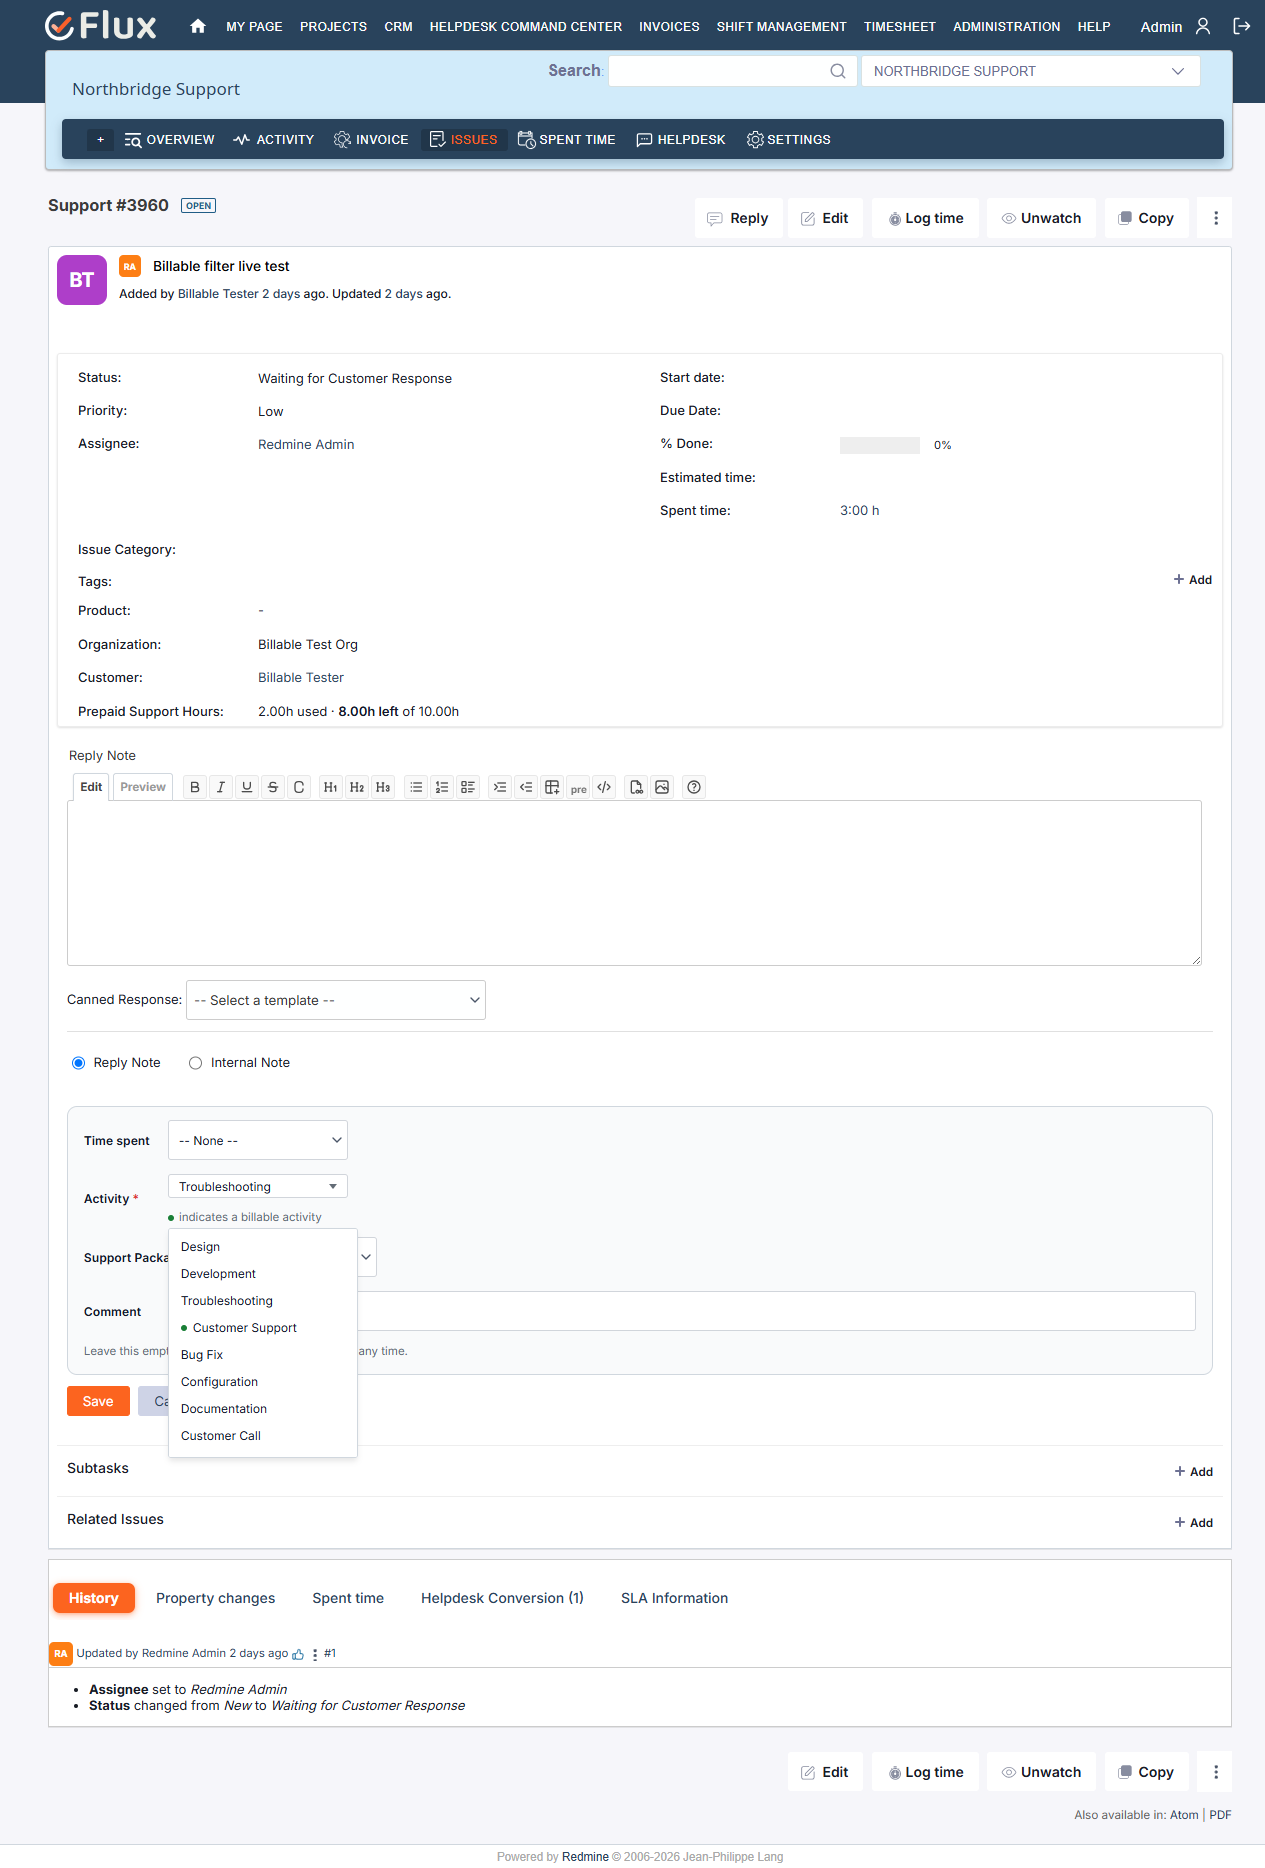The image size is (1265, 1868).
Task: Click the top Copy button
Action: [1146, 218]
